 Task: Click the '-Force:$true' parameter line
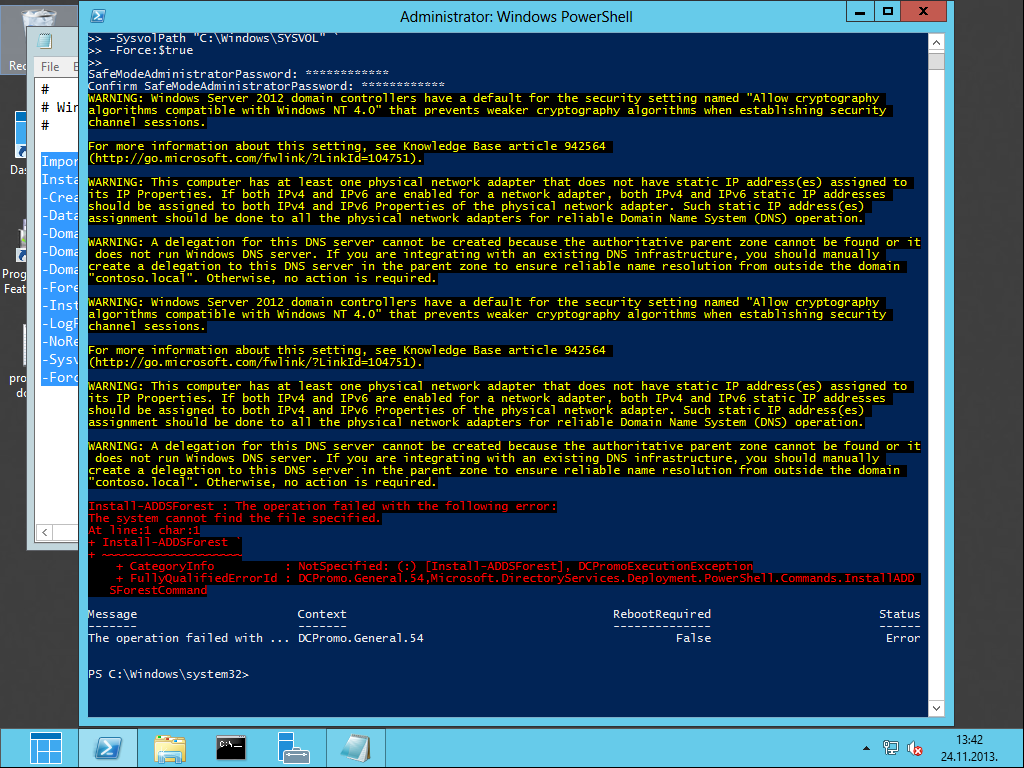click(x=140, y=50)
